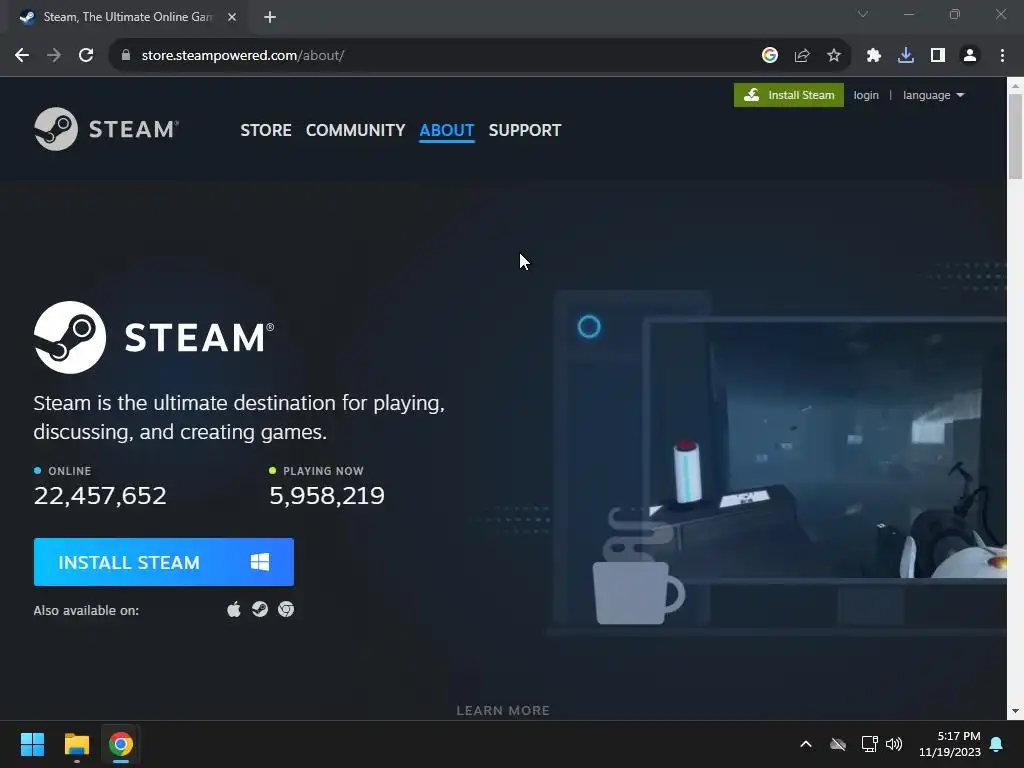1024x768 pixels.
Task: Open File Explorer from the taskbar
Action: coord(76,744)
